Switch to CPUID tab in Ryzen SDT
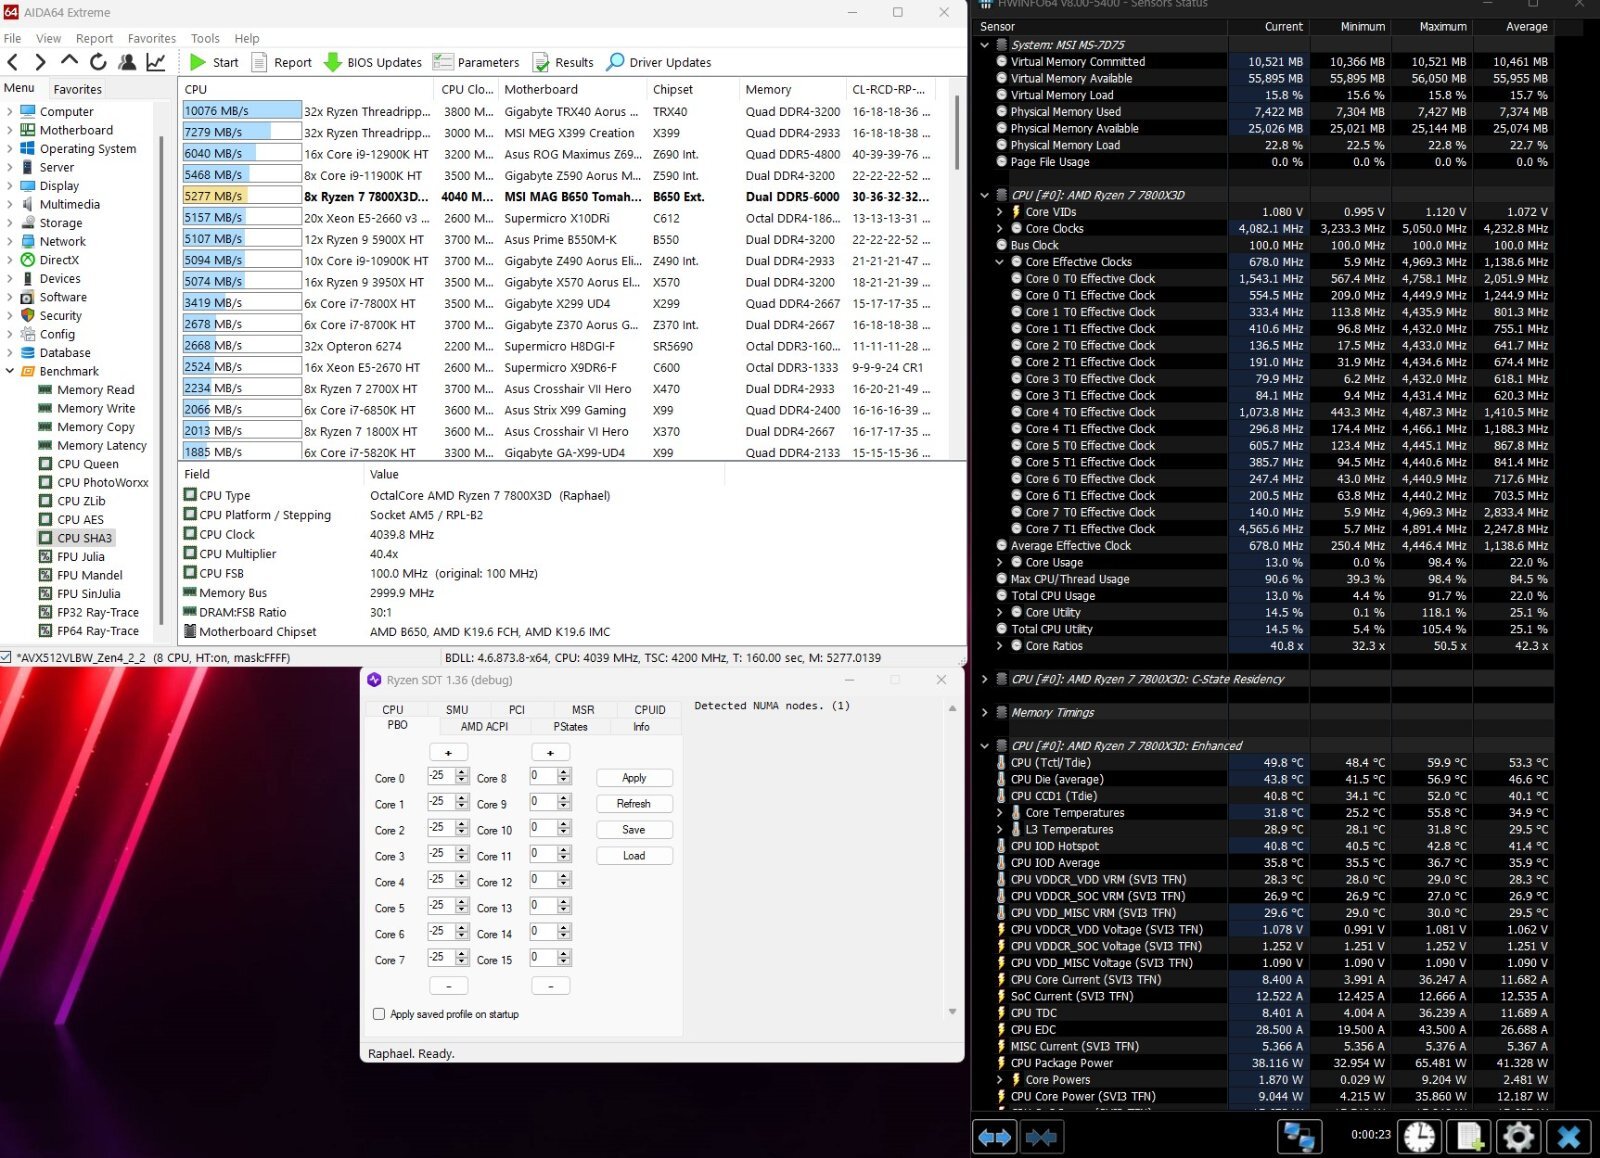1600x1158 pixels. 650,710
